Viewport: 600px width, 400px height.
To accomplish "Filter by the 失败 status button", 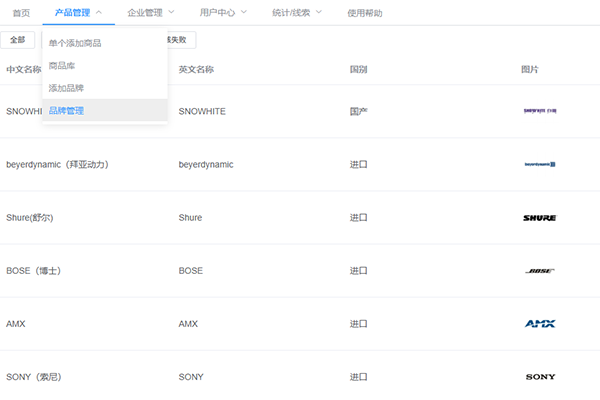I will [181, 40].
